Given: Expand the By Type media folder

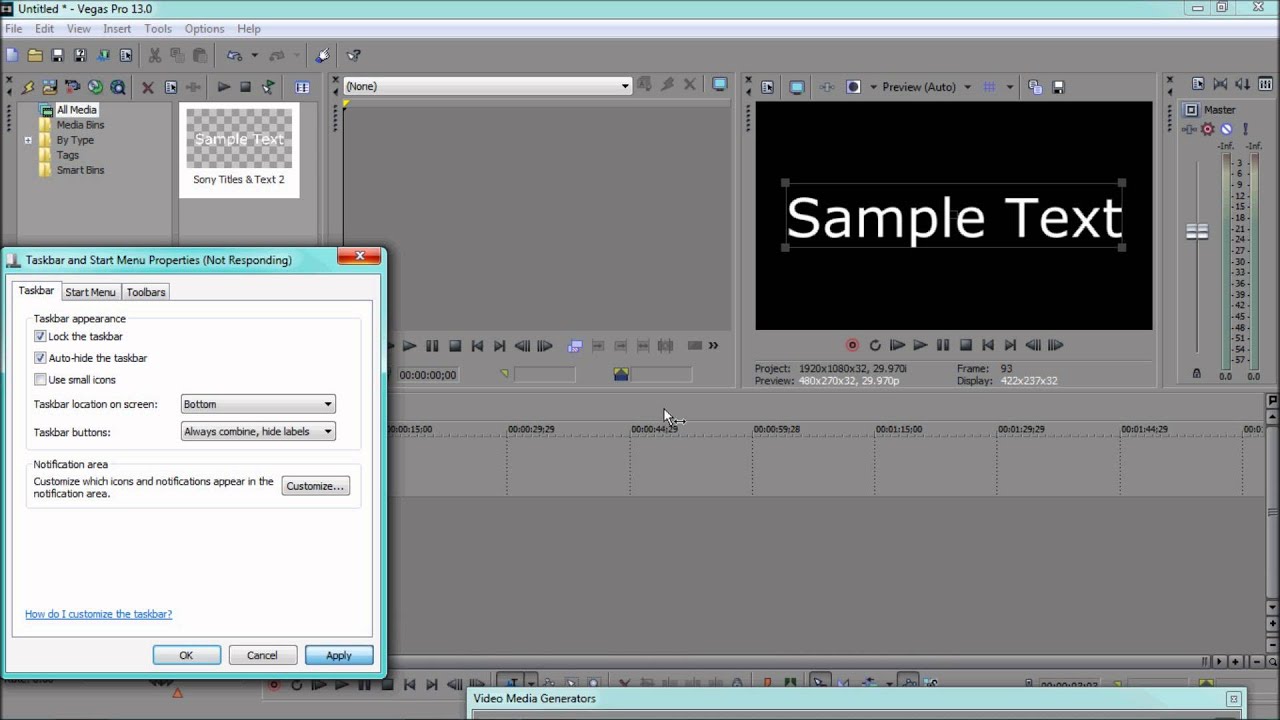Looking at the screenshot, I should [28, 141].
